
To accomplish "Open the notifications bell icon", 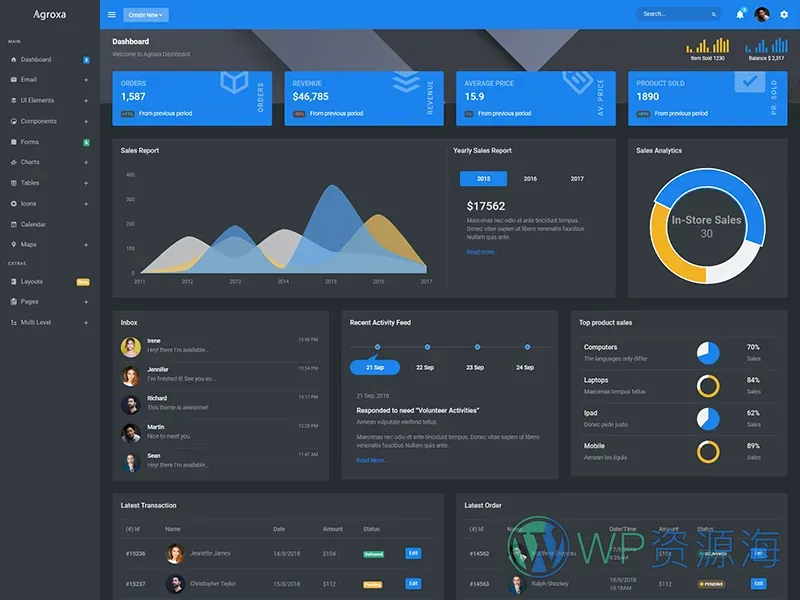I will coord(740,14).
